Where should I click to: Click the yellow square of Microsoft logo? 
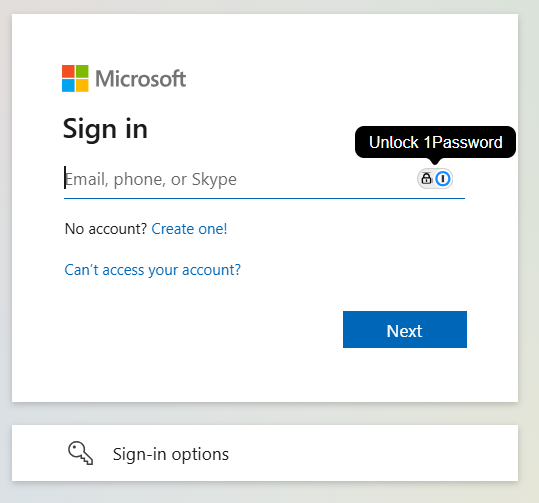(82, 85)
